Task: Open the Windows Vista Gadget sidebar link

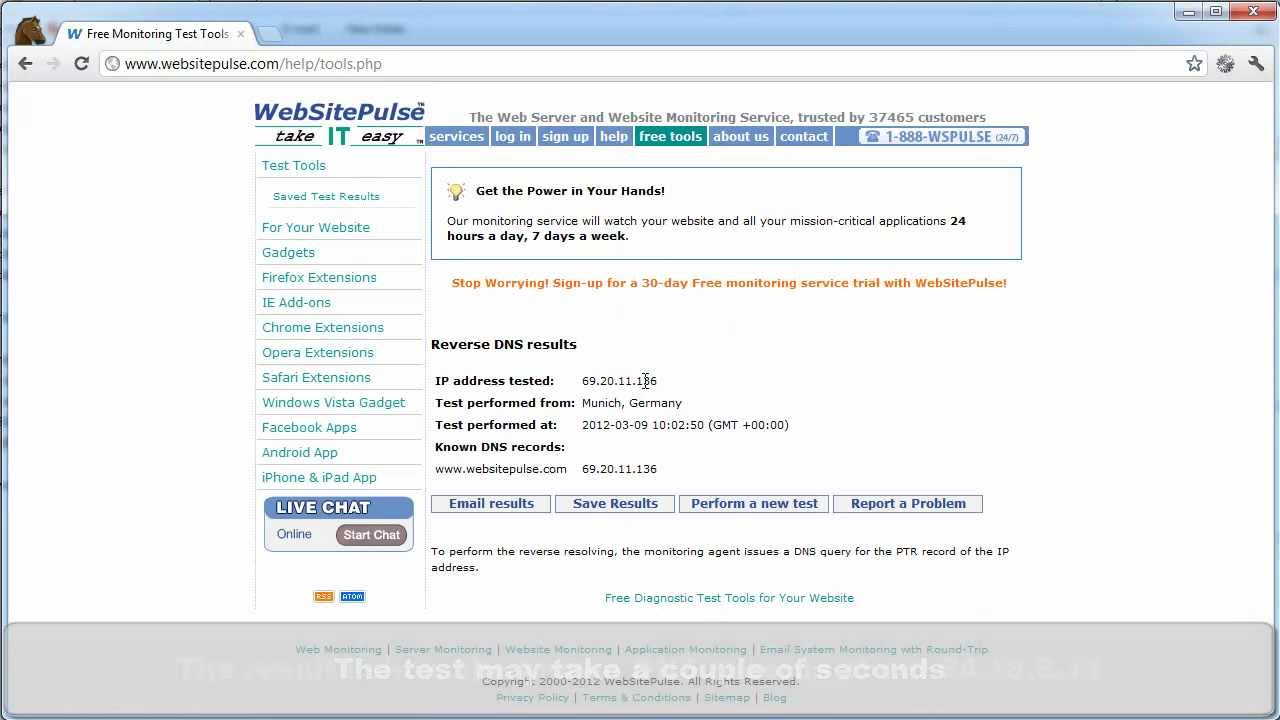Action: [333, 402]
